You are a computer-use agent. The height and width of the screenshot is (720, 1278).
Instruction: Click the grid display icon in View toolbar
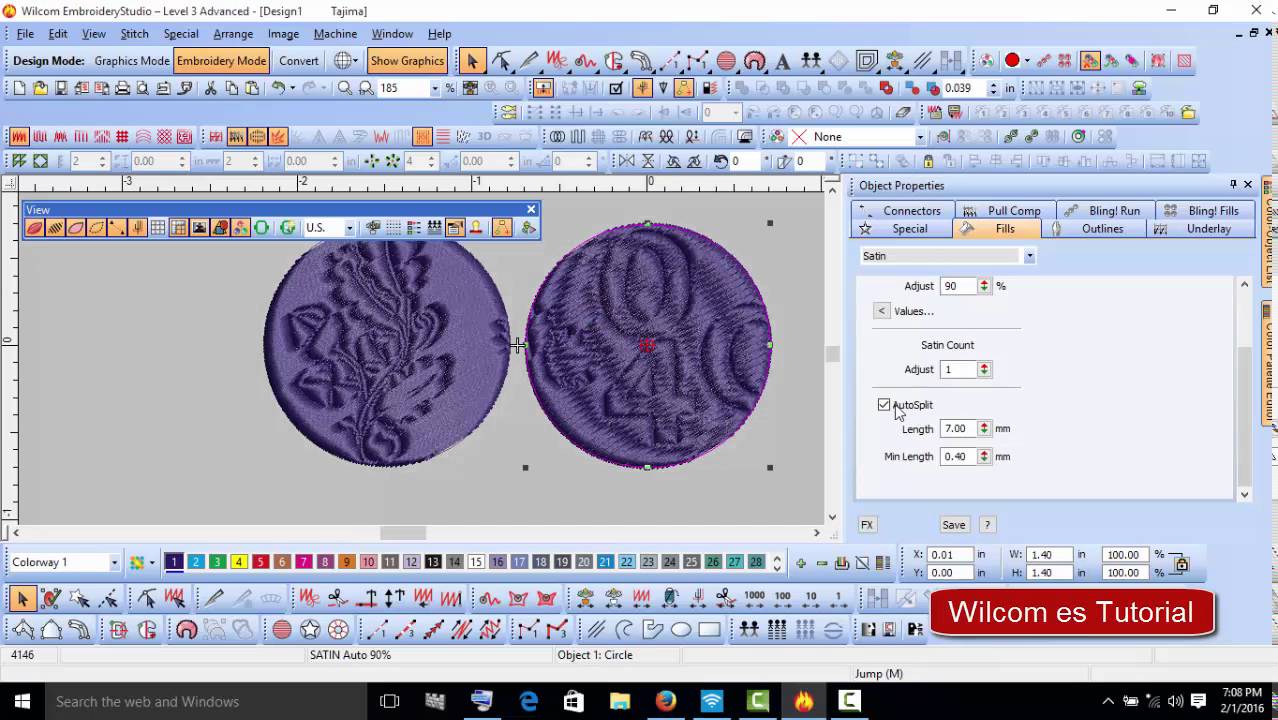158,228
